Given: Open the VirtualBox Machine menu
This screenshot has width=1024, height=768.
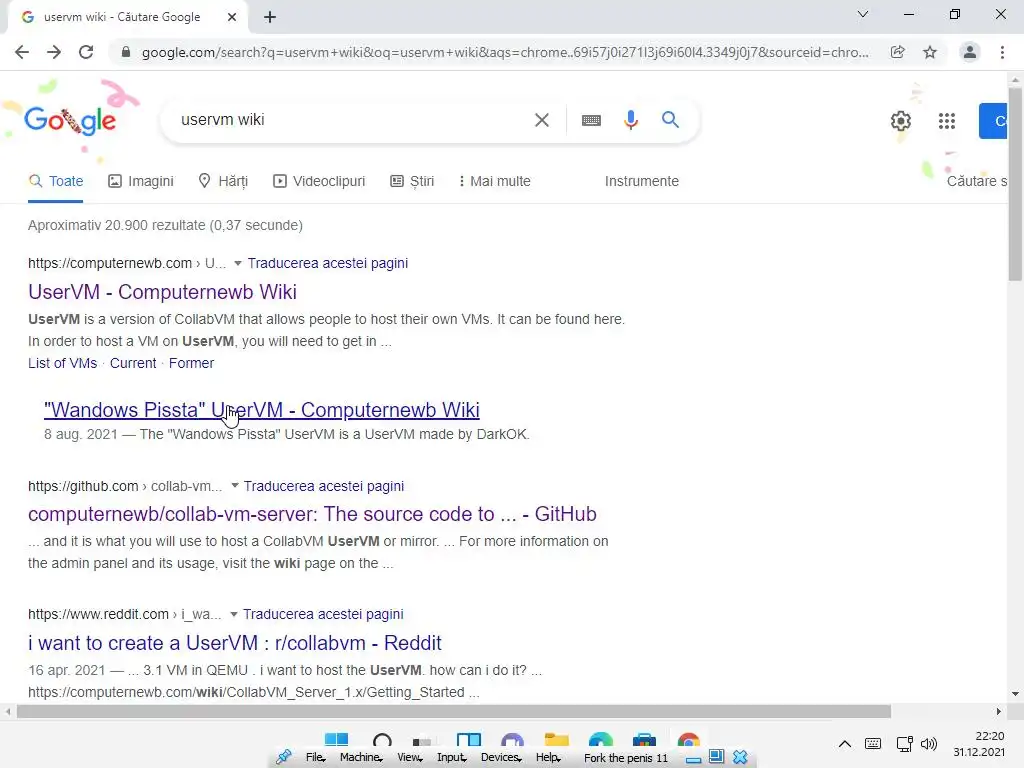Looking at the screenshot, I should point(360,758).
